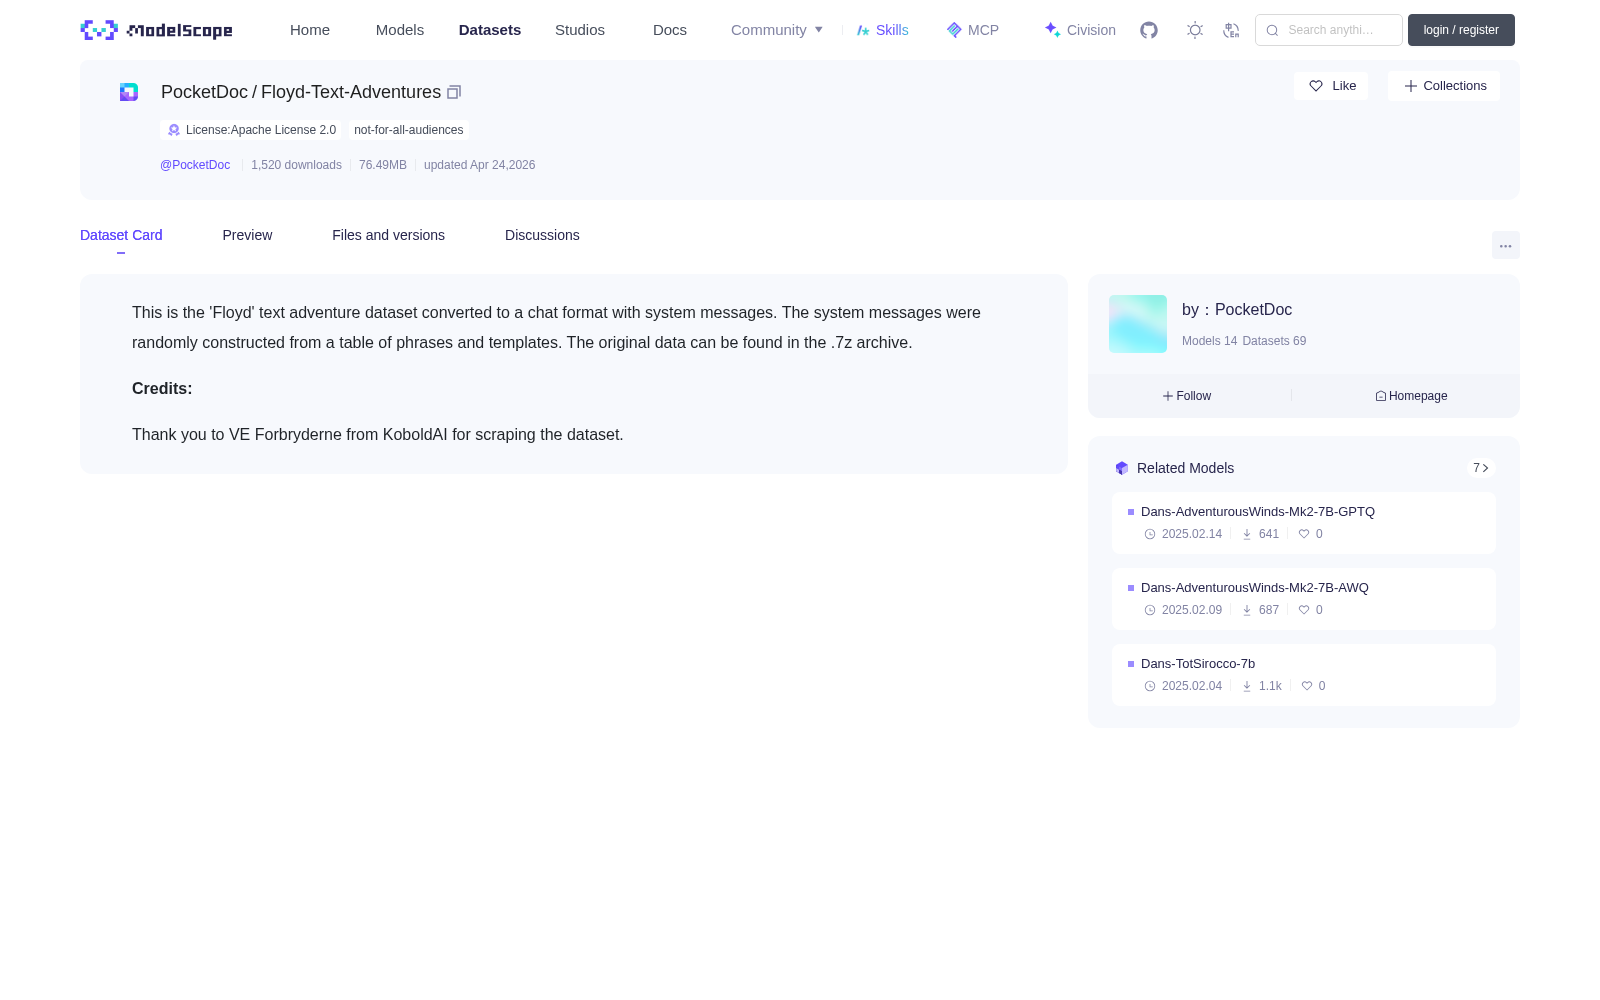Click the plus icon on Collections
The width and height of the screenshot is (1600, 1000).
[1411, 86]
